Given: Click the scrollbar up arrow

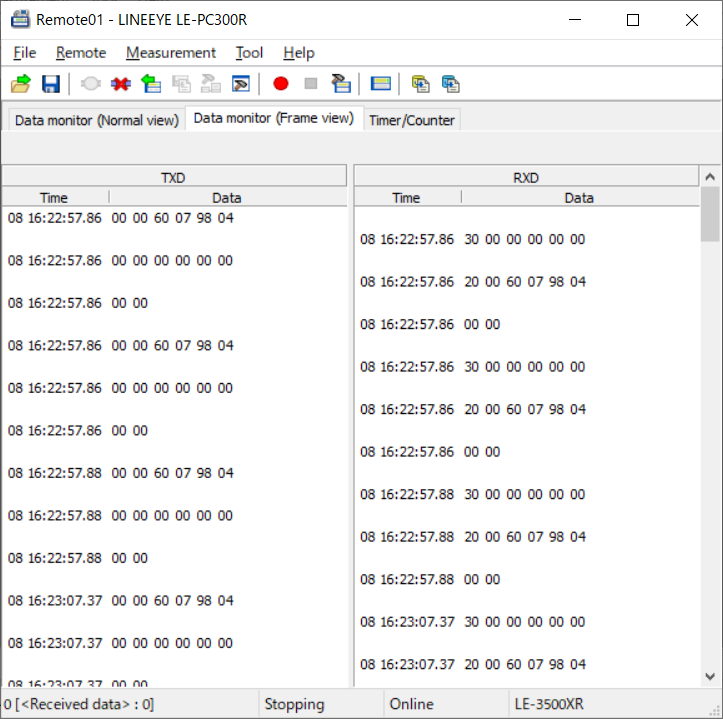Looking at the screenshot, I should [x=710, y=177].
